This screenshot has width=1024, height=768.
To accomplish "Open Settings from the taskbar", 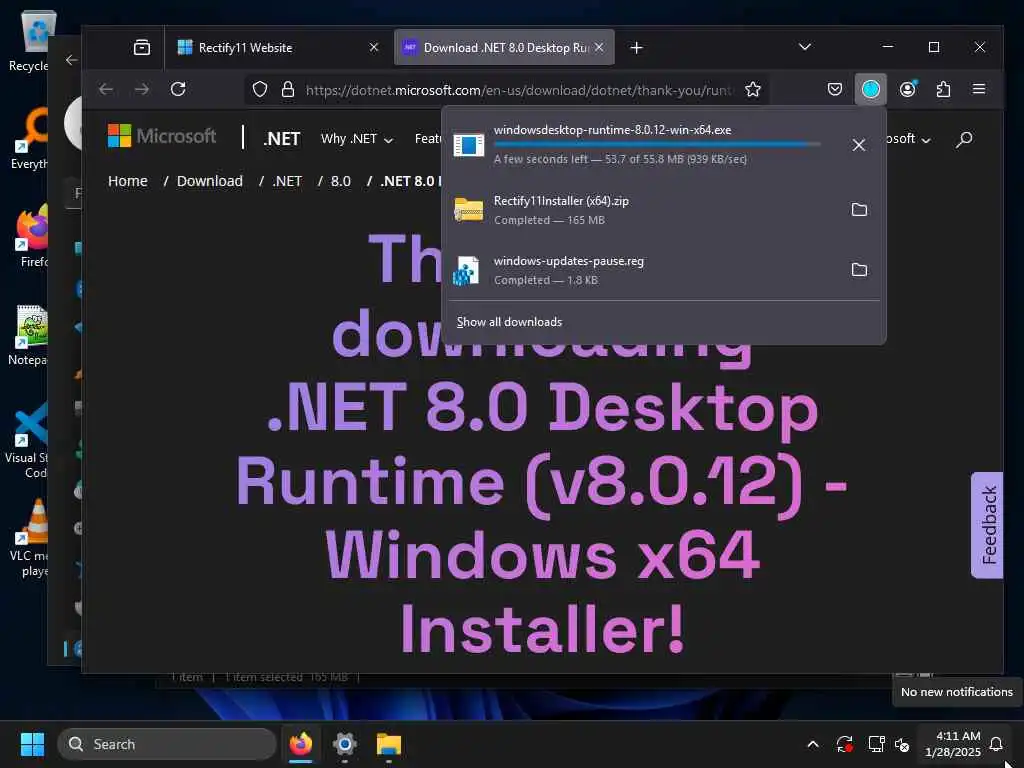I will [345, 744].
